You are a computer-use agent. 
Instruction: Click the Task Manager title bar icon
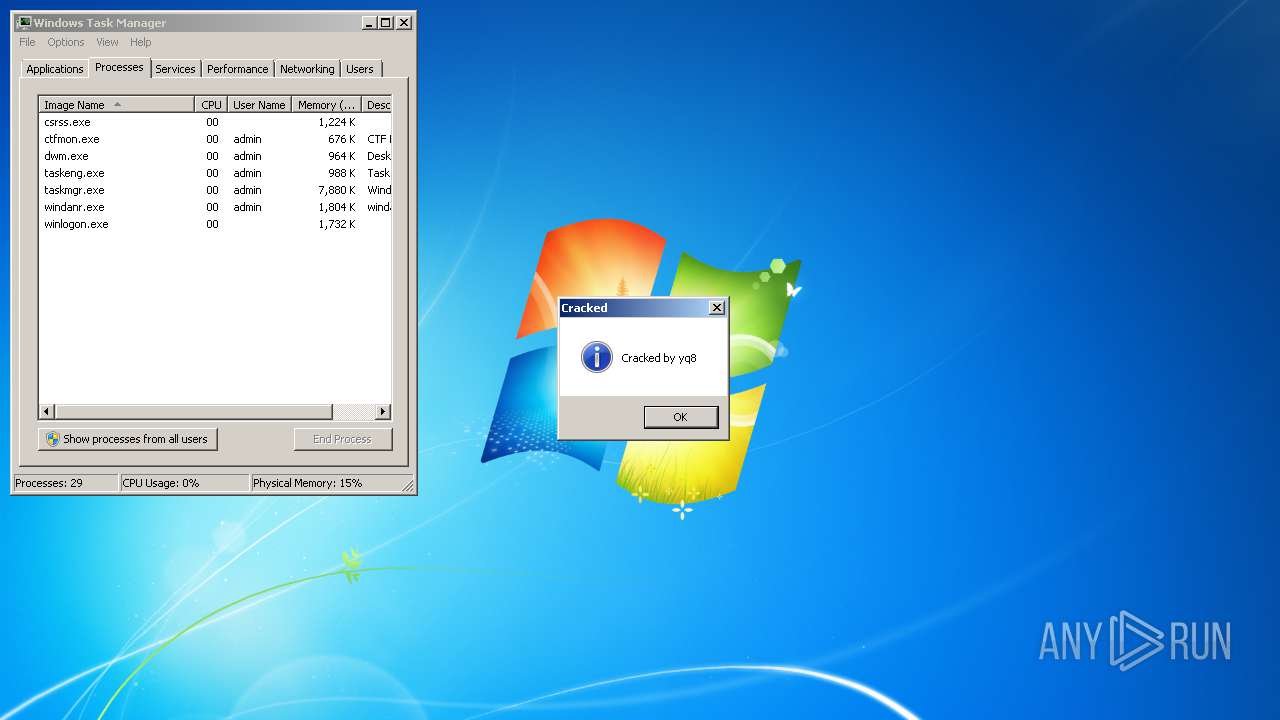(x=23, y=23)
